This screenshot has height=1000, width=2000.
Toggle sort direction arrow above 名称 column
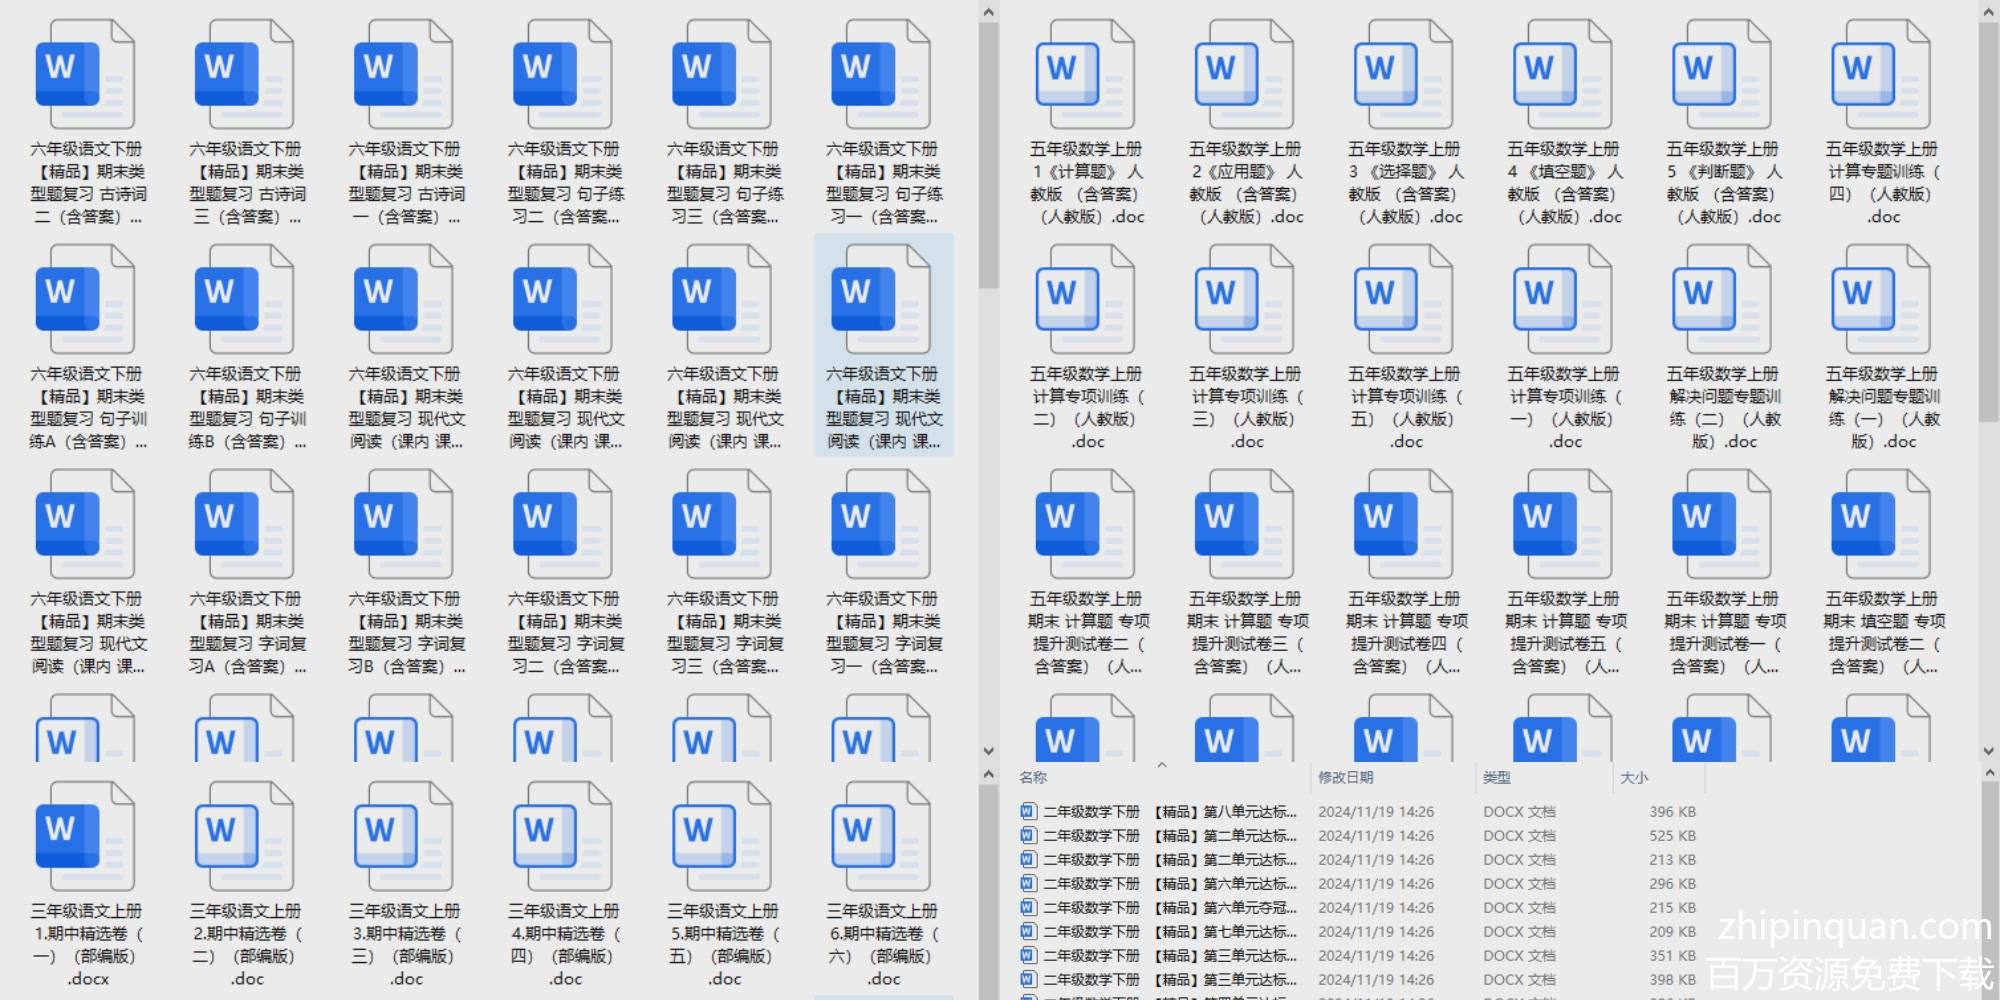(x=1161, y=766)
